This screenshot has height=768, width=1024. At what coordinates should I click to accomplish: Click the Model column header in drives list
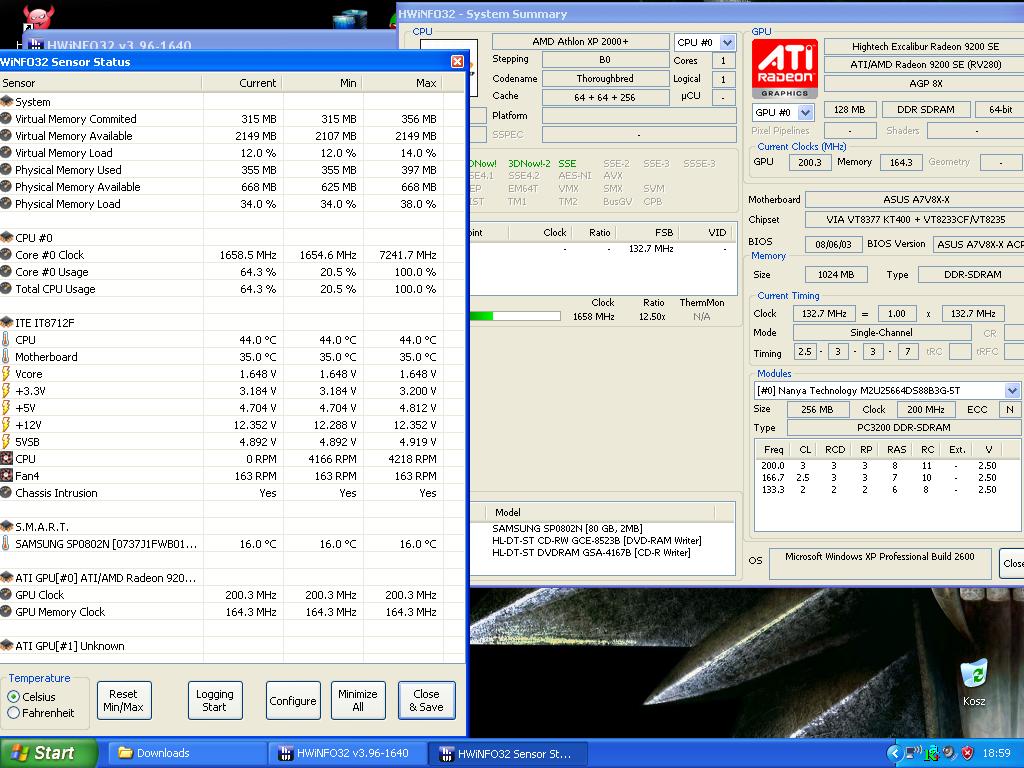tap(600, 512)
